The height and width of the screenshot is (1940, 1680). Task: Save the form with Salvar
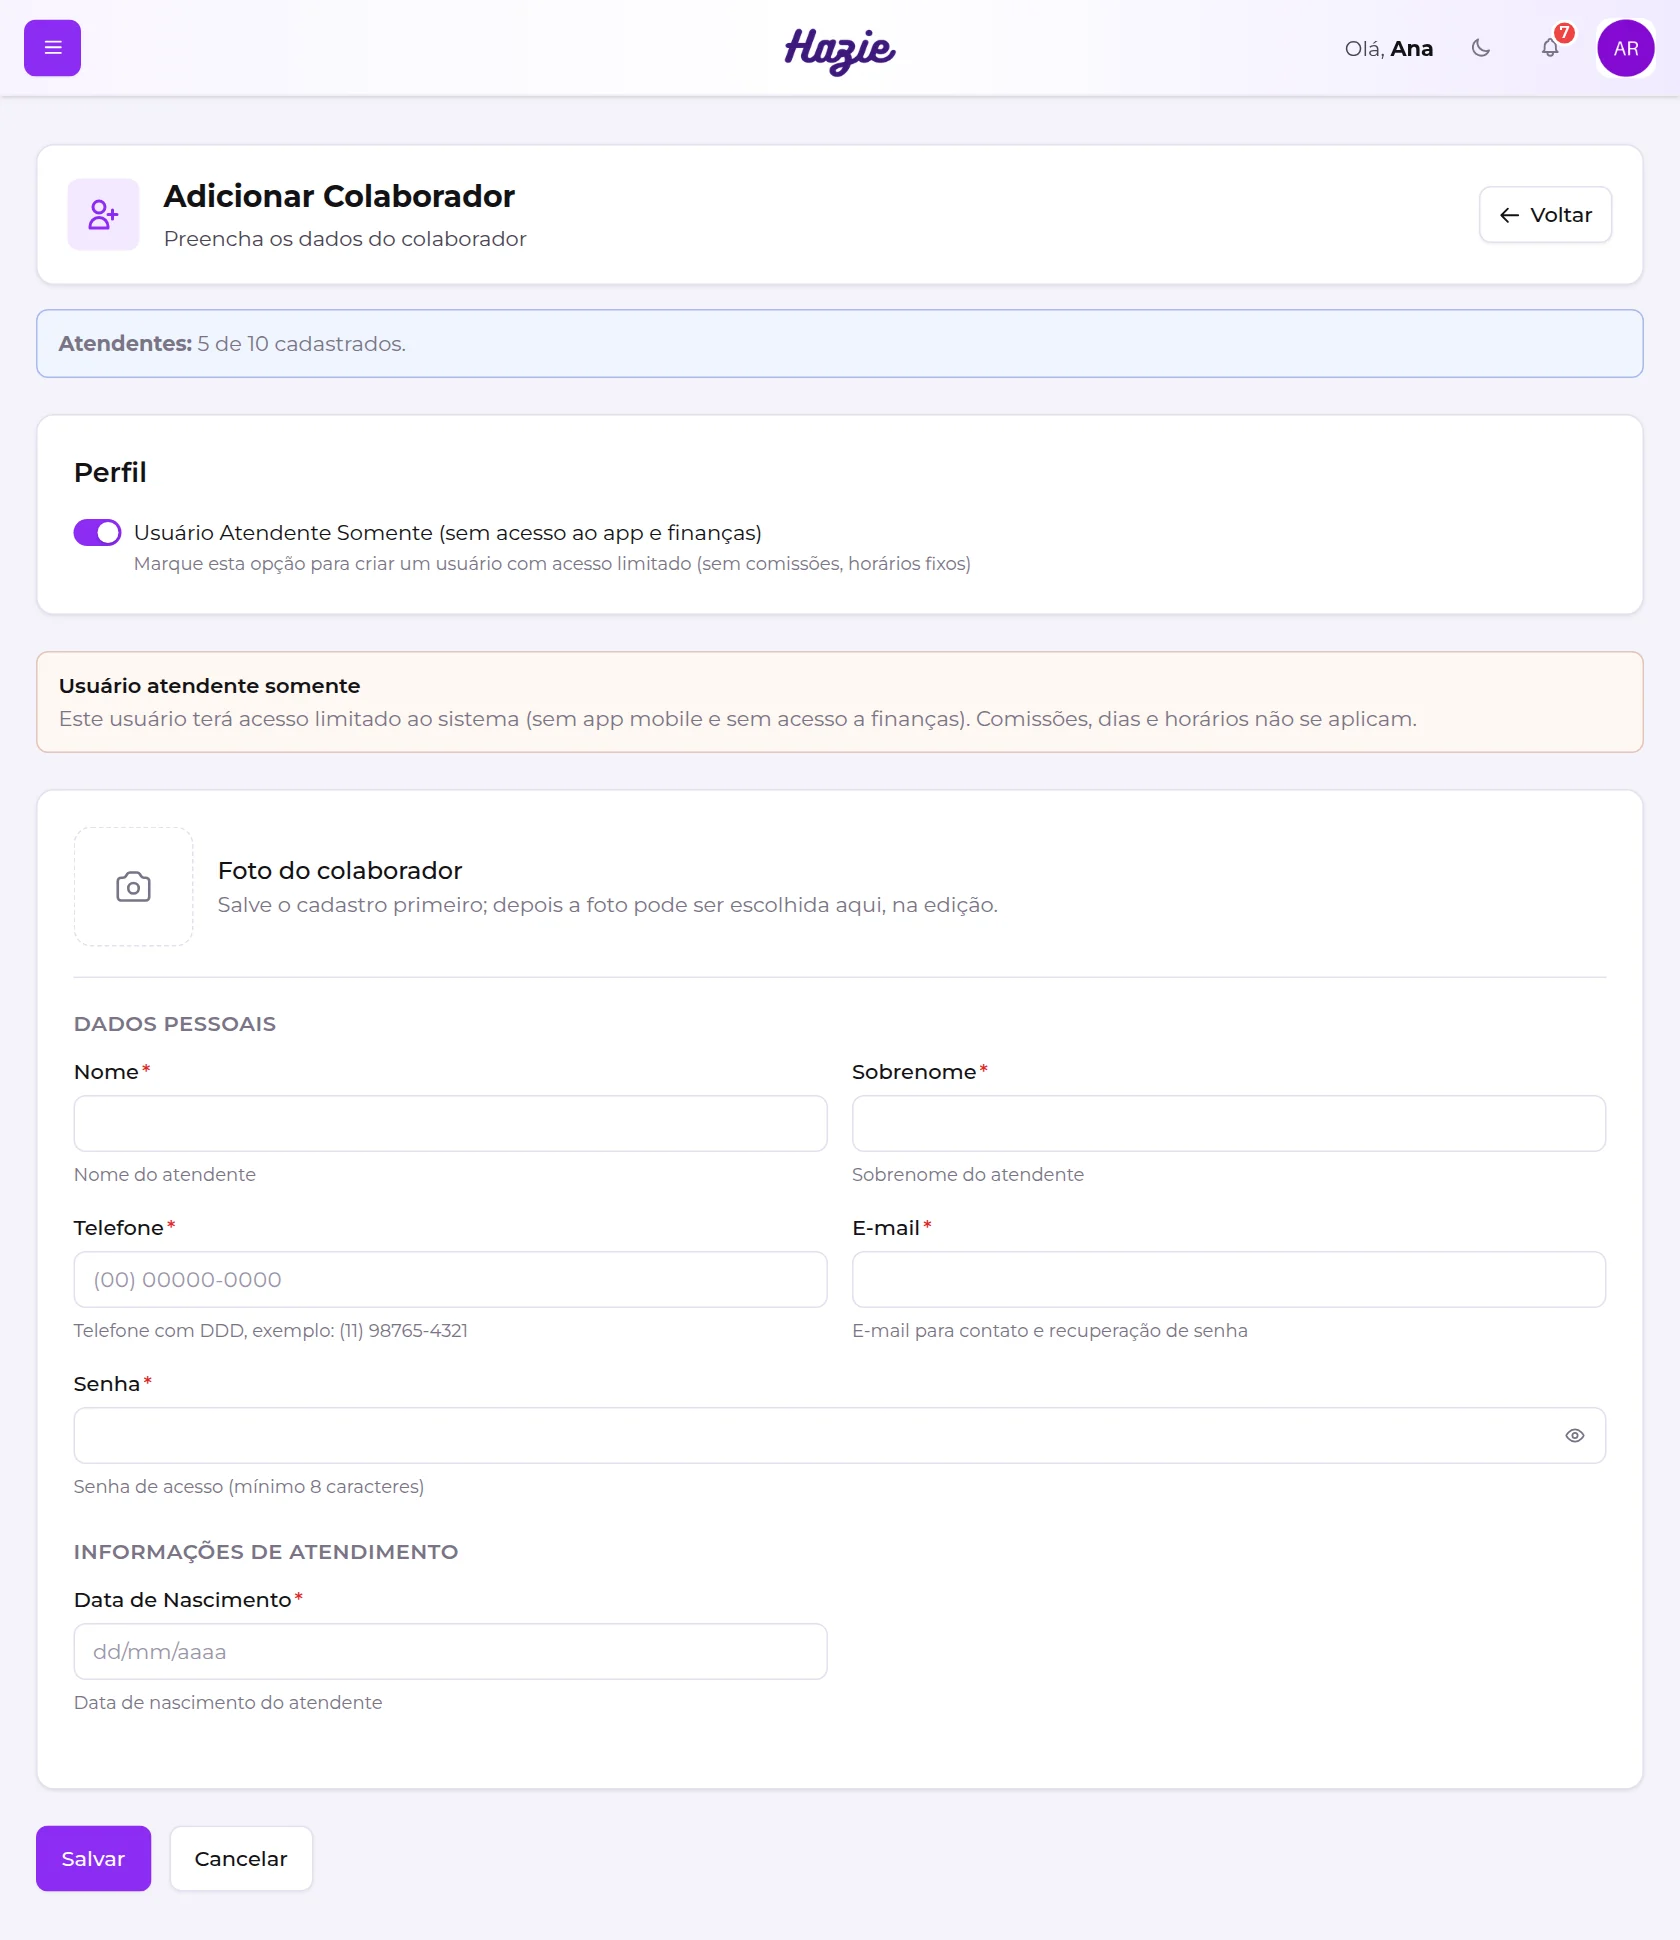[93, 1859]
